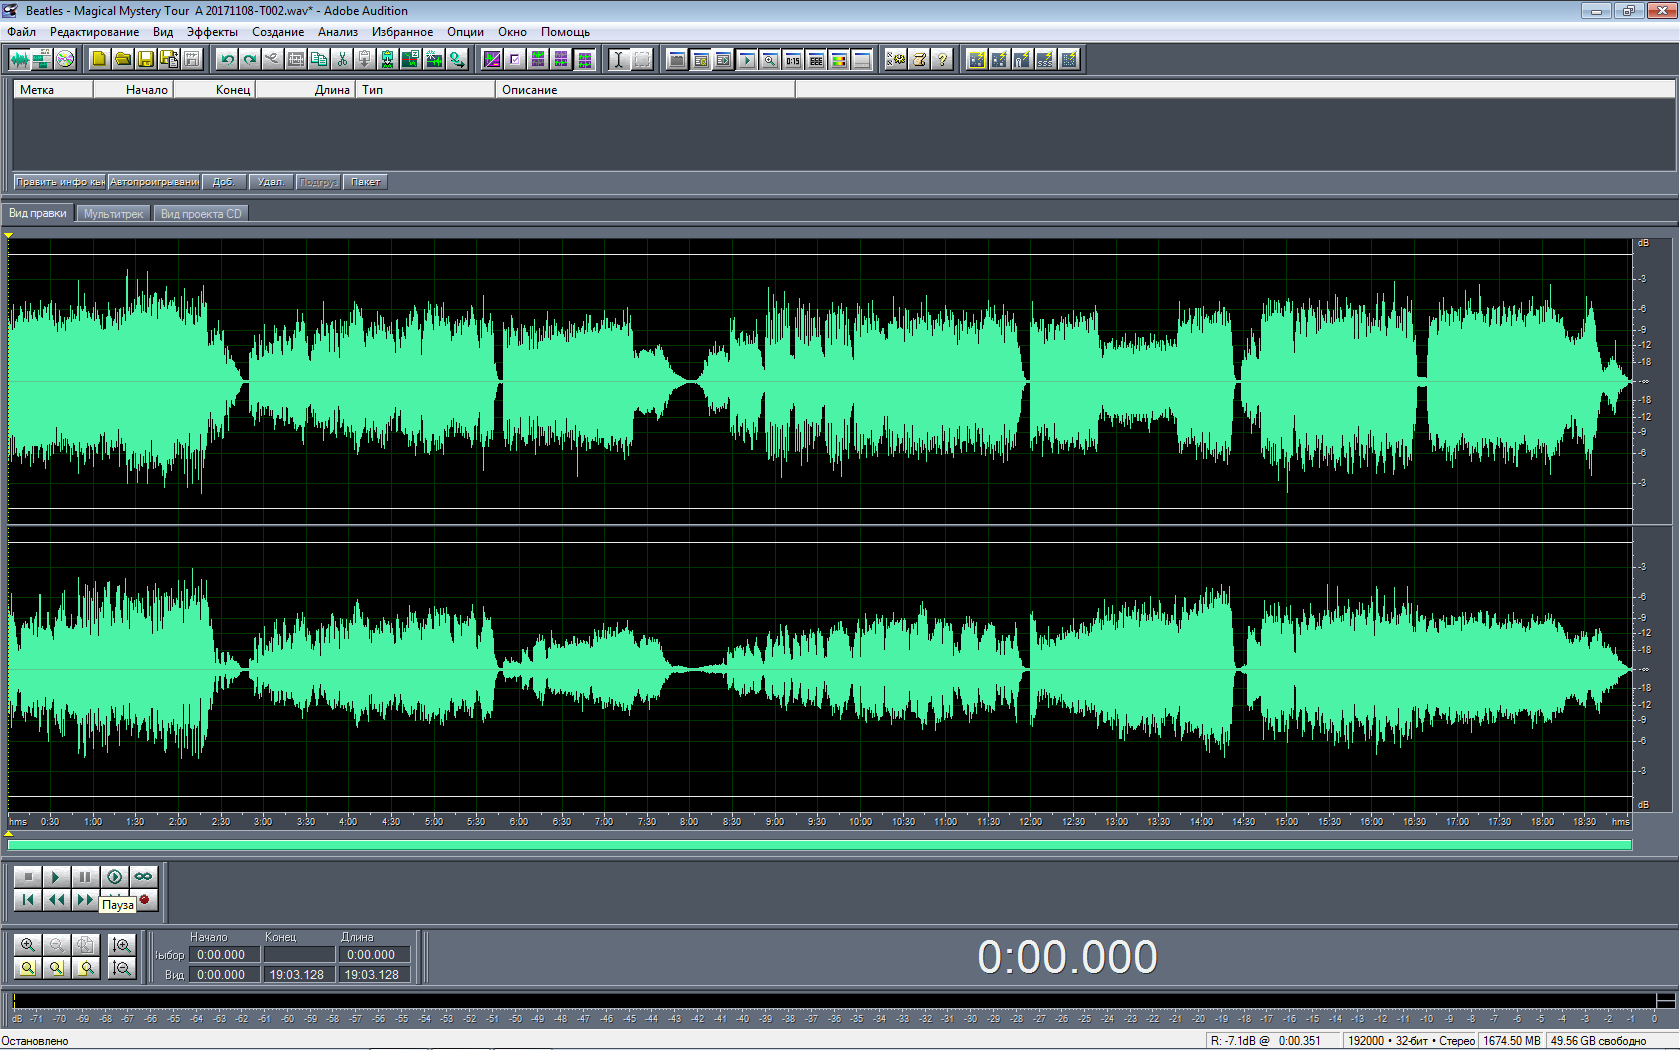The image size is (1680, 1050).
Task: Open the Эффекты menu
Action: click(212, 32)
